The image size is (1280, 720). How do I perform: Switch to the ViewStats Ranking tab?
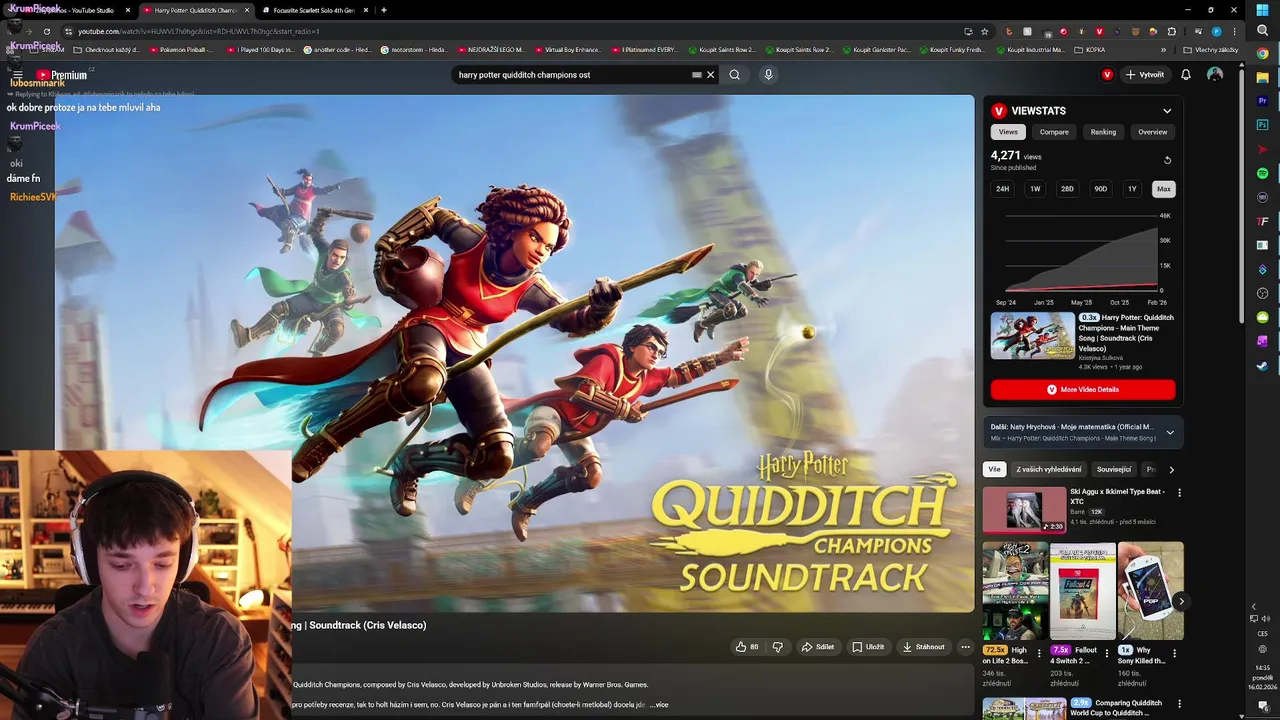(1103, 132)
